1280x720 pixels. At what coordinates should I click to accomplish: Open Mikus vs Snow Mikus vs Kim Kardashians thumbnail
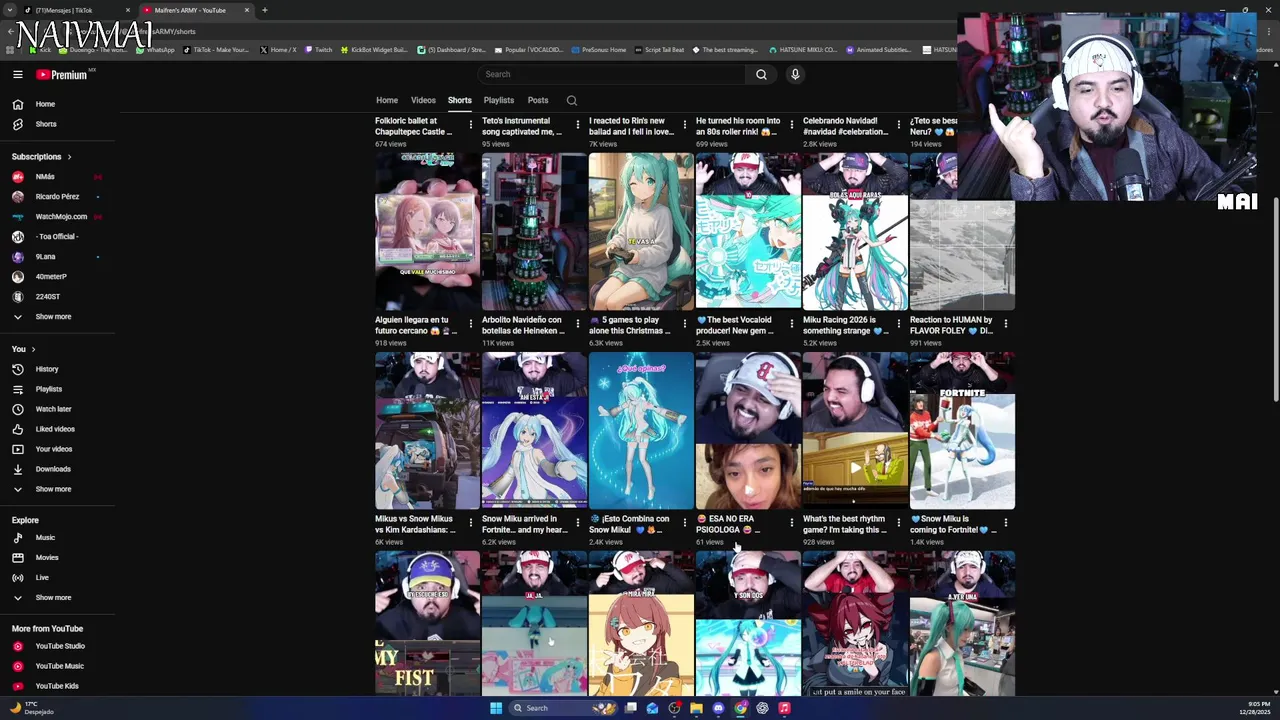click(427, 431)
